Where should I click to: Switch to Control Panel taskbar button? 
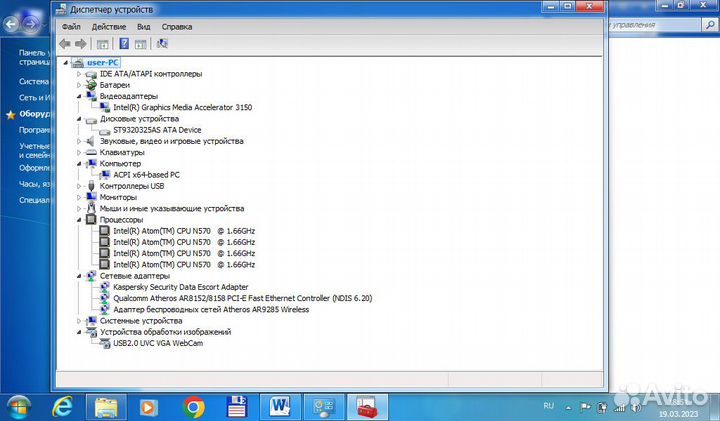324,407
